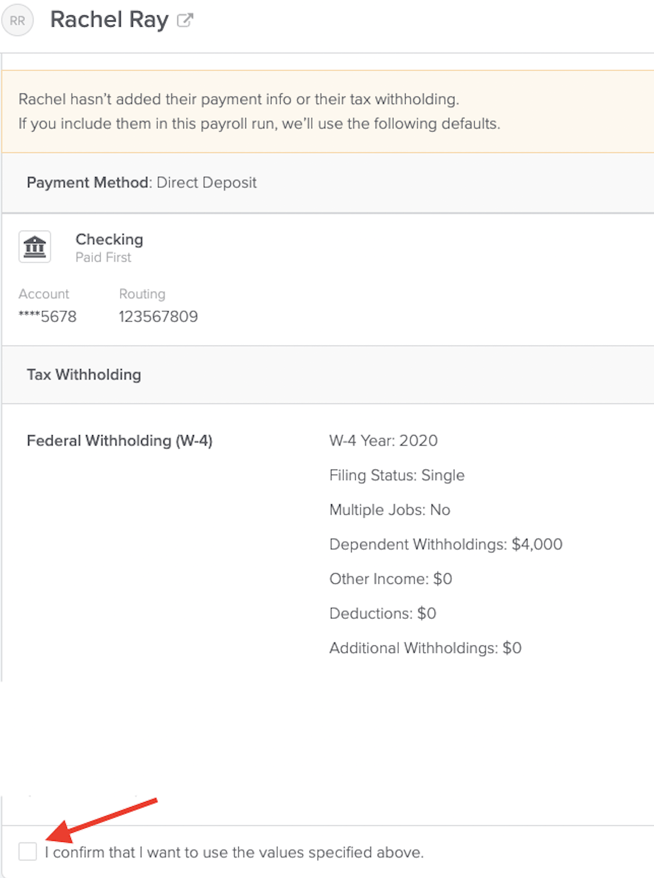Click the RR avatar circle
The height and width of the screenshot is (878, 654).
point(17,20)
